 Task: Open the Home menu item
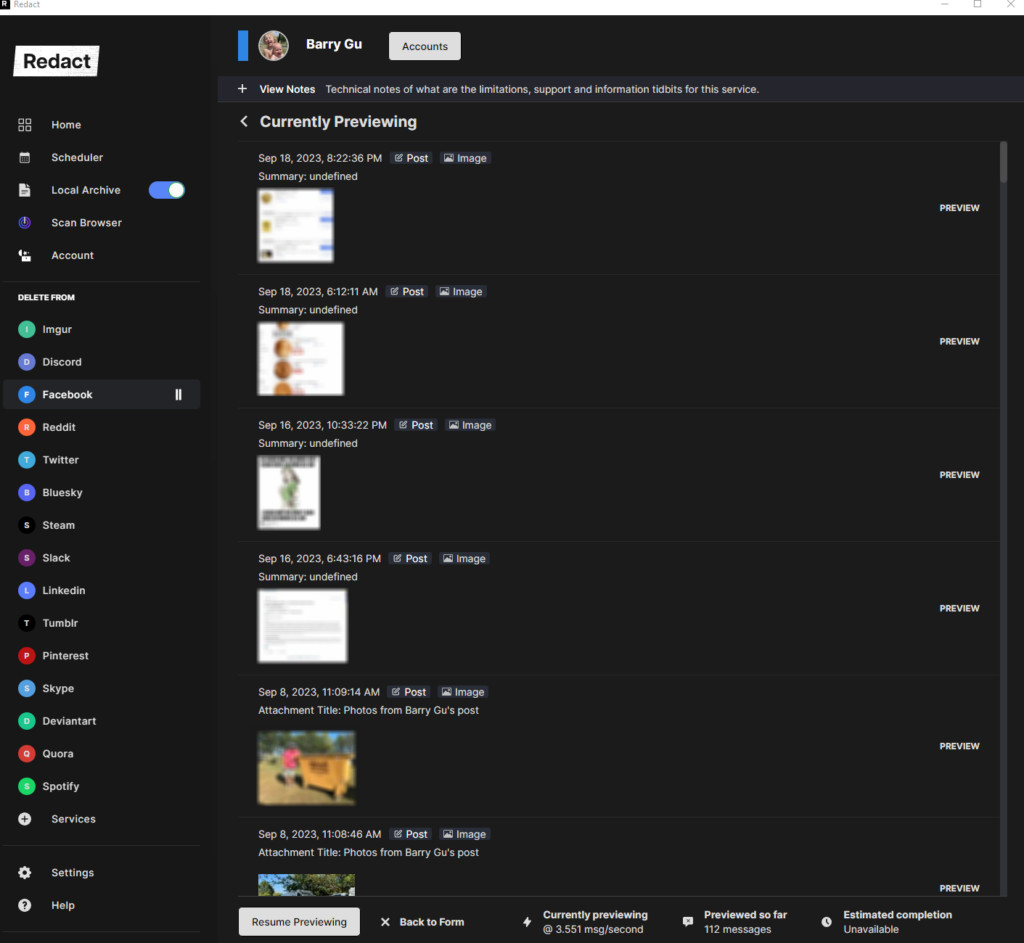pyautogui.click(x=66, y=125)
